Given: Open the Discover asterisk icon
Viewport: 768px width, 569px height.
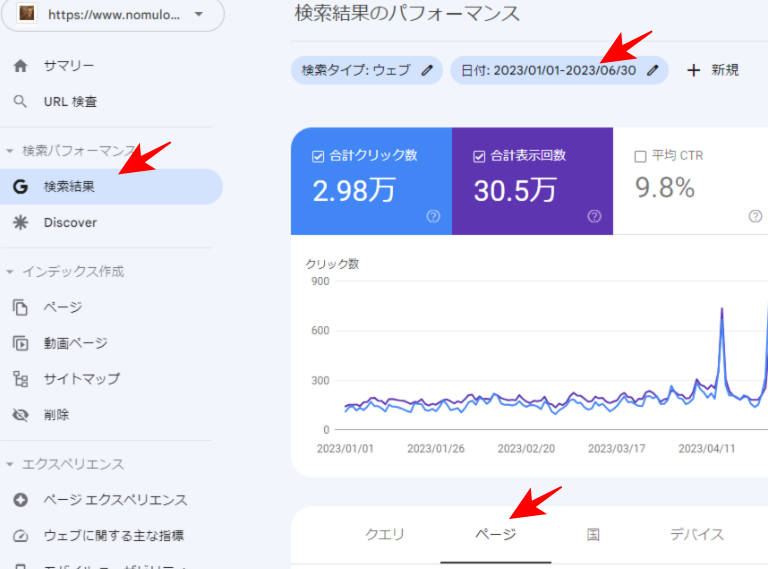Looking at the screenshot, I should [20, 222].
